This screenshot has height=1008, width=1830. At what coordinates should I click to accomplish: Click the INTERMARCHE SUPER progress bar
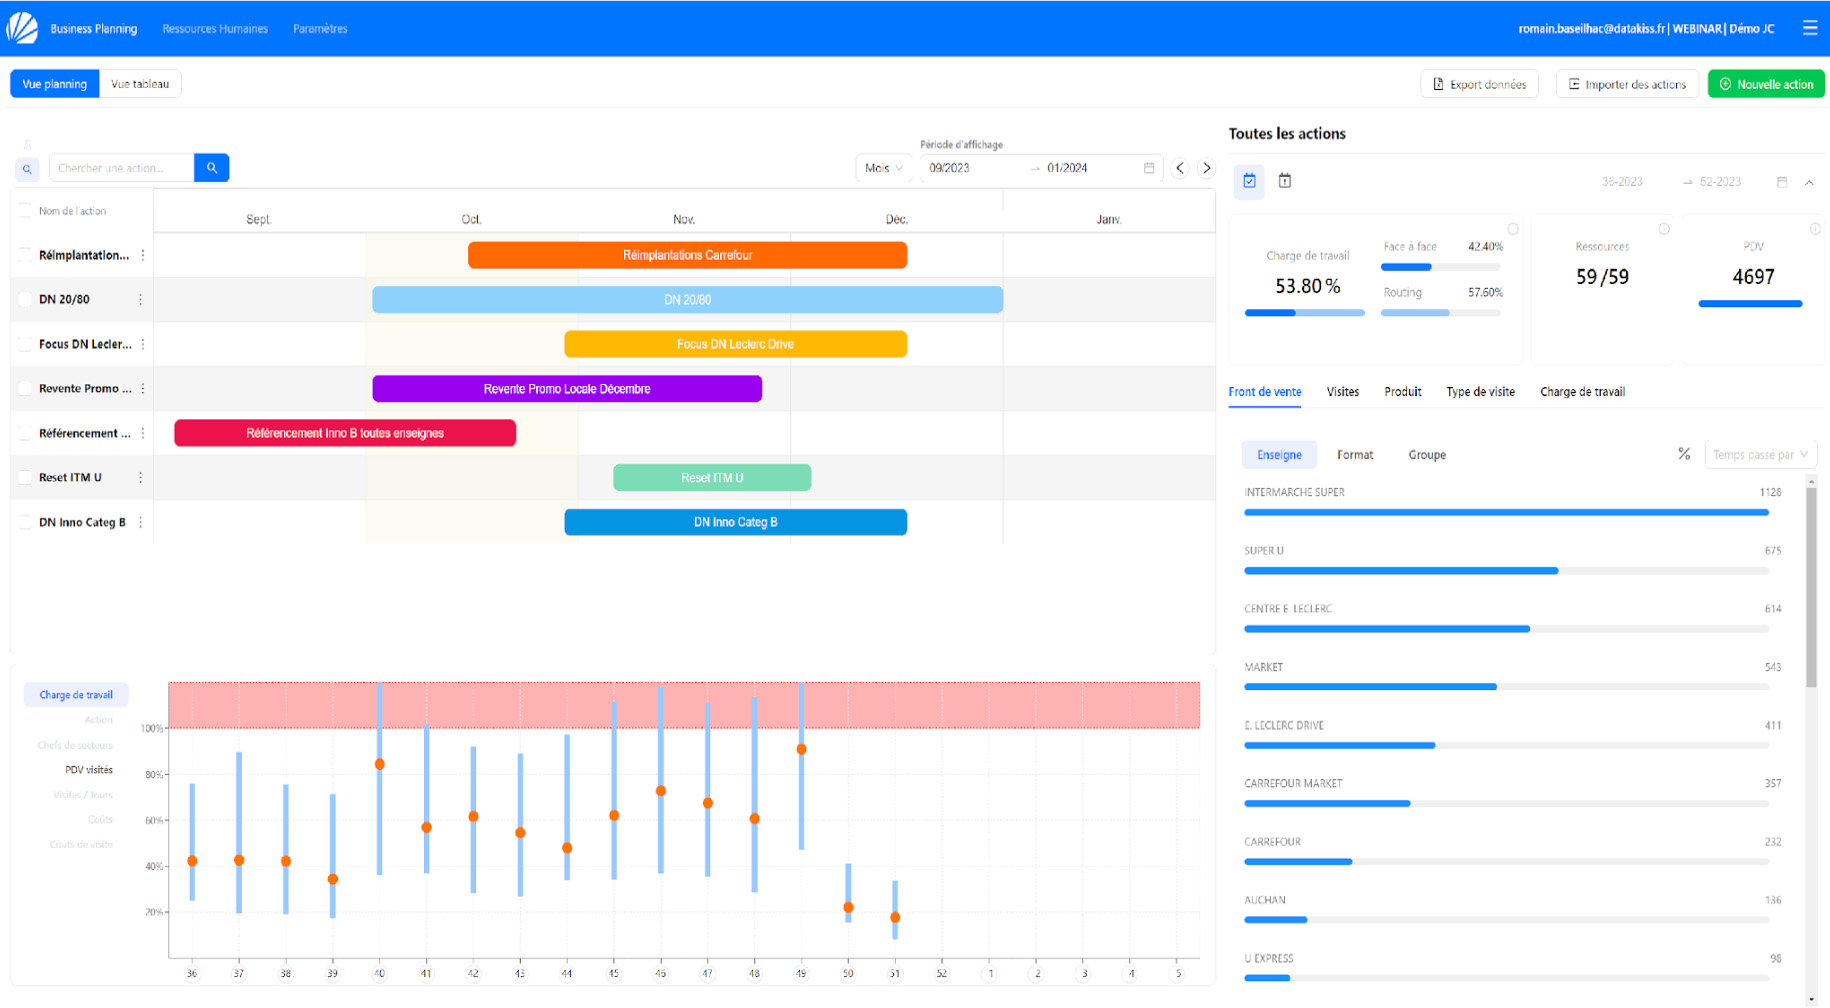(x=1506, y=512)
